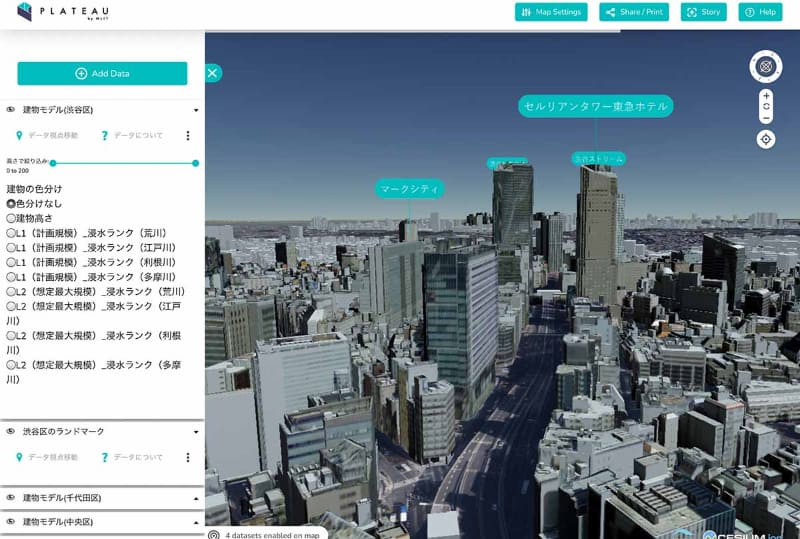The image size is (800, 539).
Task: Select L2 想定最大規模 浸水ランク 江戸川
Action: click(11, 306)
